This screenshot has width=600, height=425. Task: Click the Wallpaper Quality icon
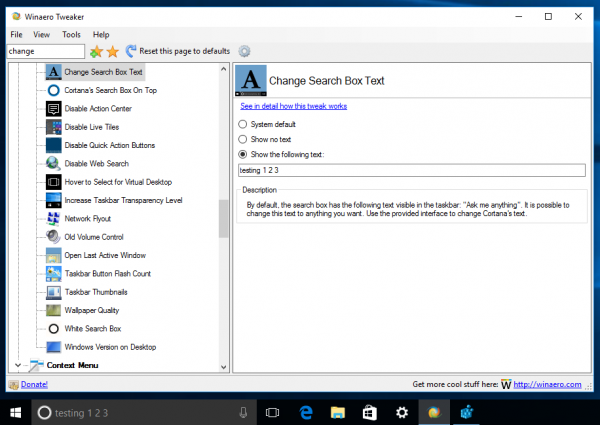(54, 310)
